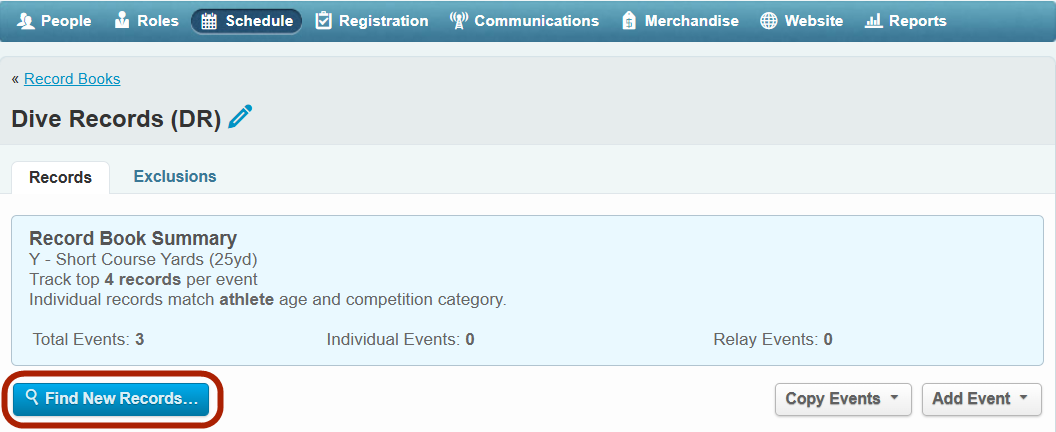This screenshot has height=432, width=1056.
Task: Click the Roles person icon
Action: coord(123,21)
